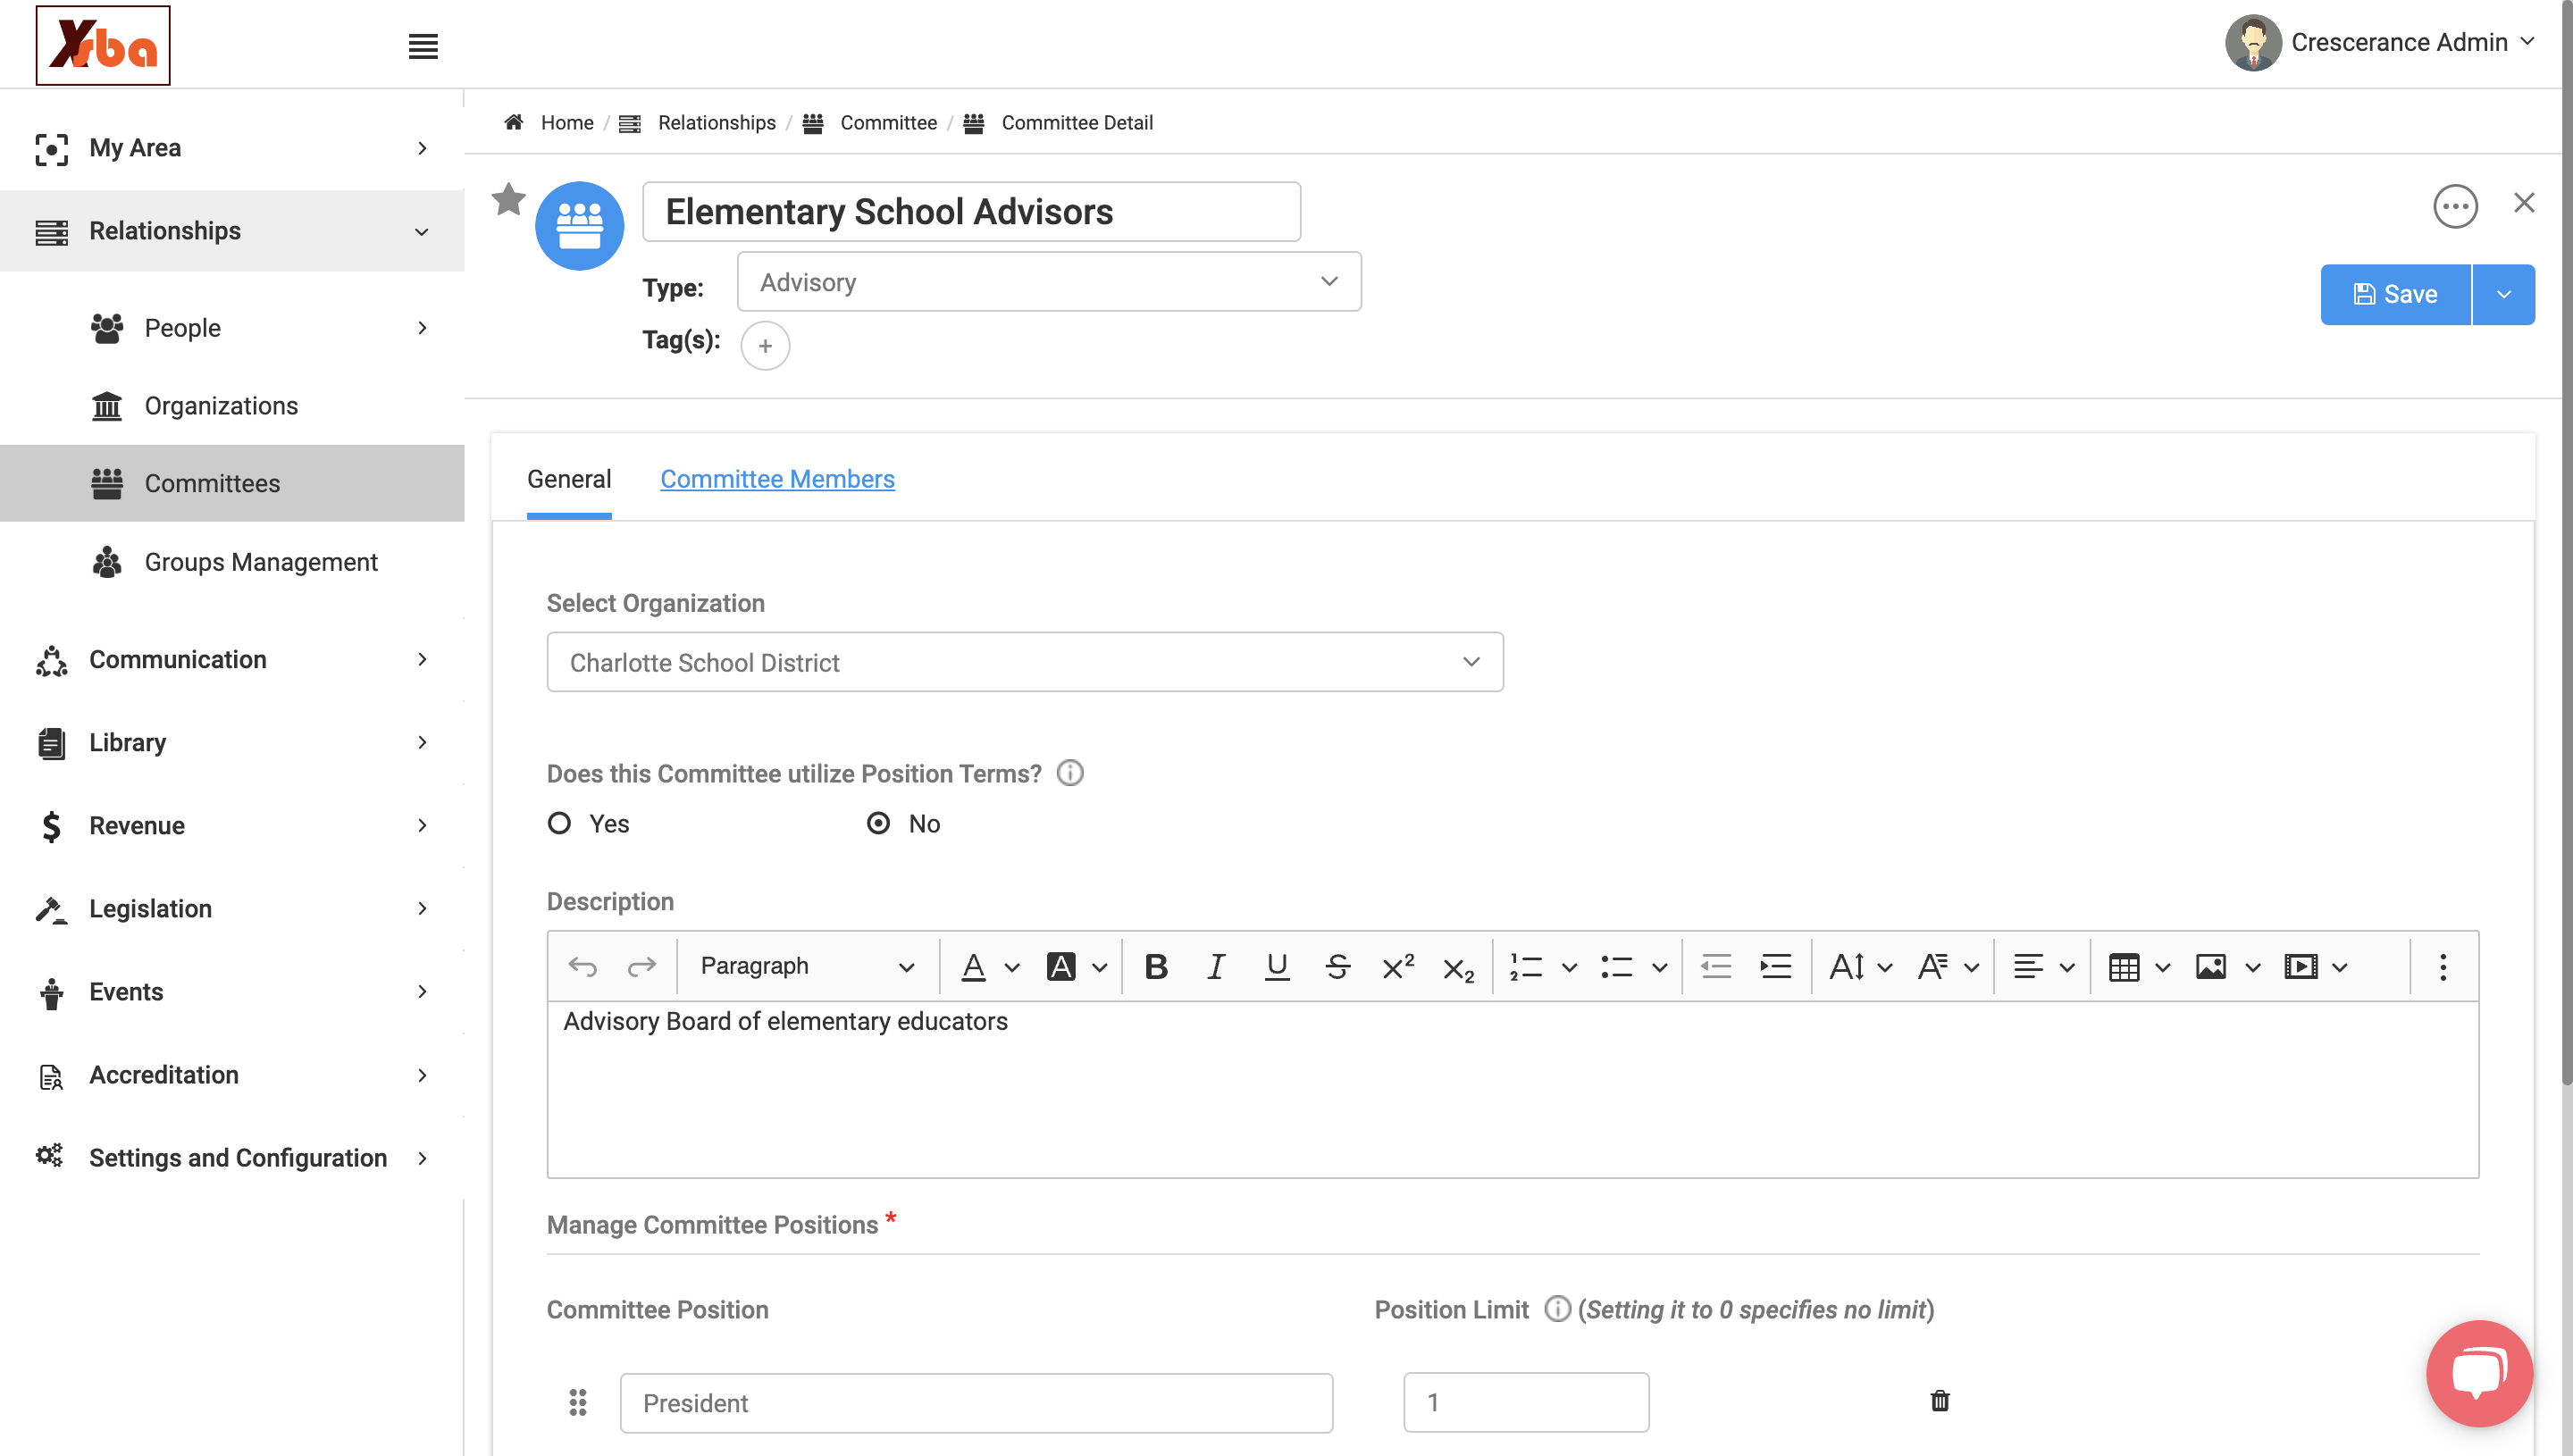
Task: Increase indent in description editor
Action: [1775, 966]
